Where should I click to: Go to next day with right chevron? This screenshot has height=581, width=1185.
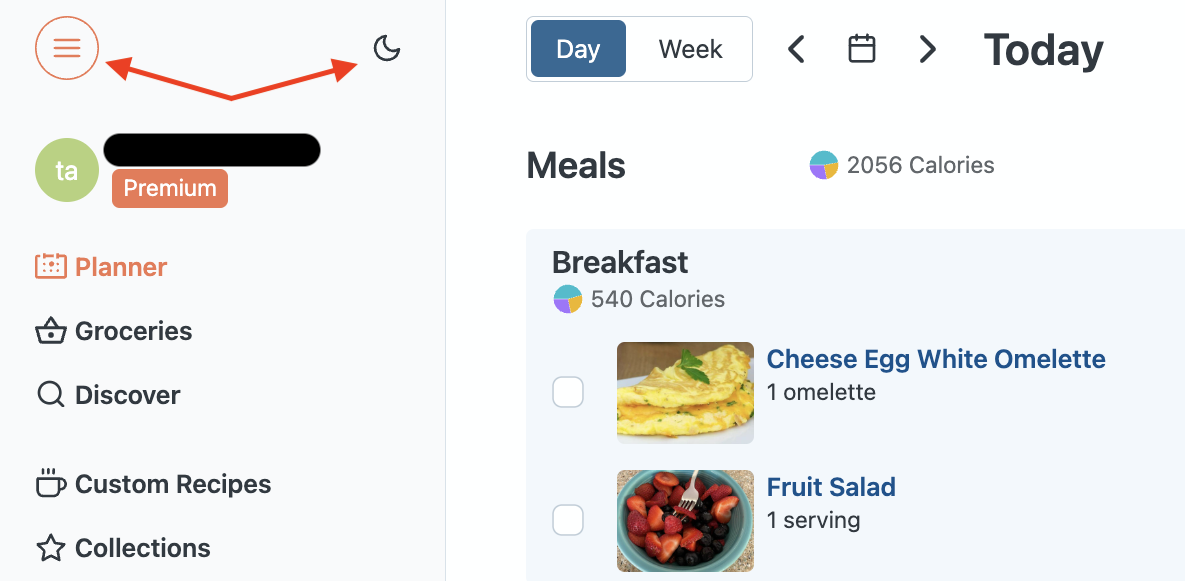pos(928,49)
